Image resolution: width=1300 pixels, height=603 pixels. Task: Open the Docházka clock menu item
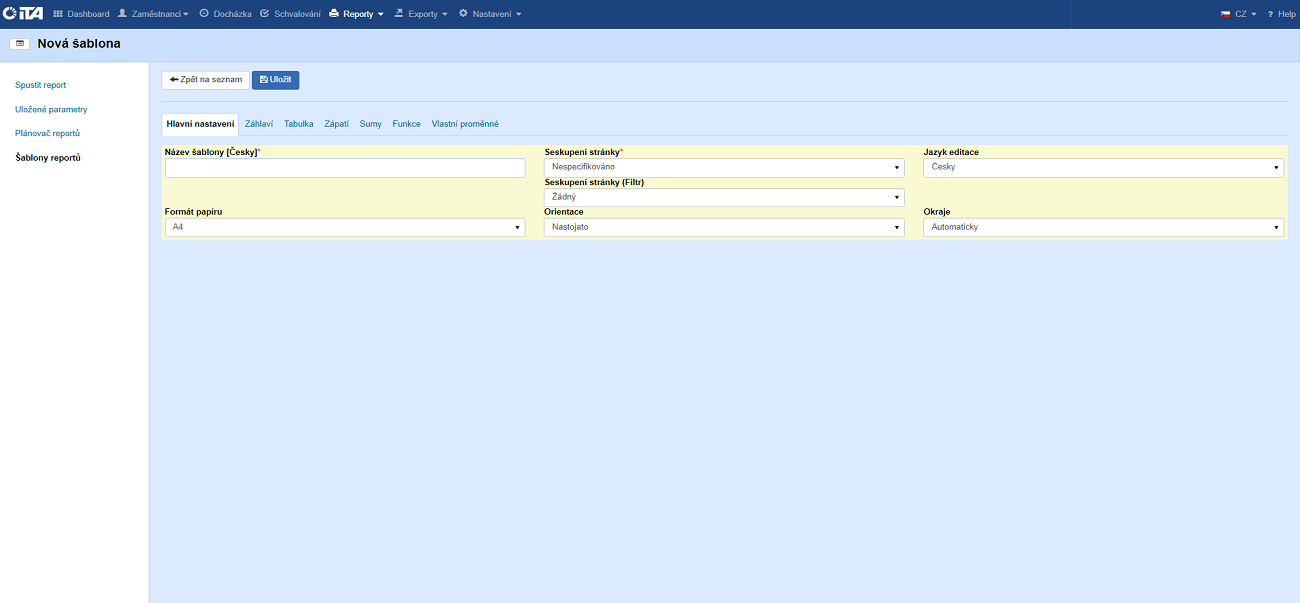tap(225, 14)
